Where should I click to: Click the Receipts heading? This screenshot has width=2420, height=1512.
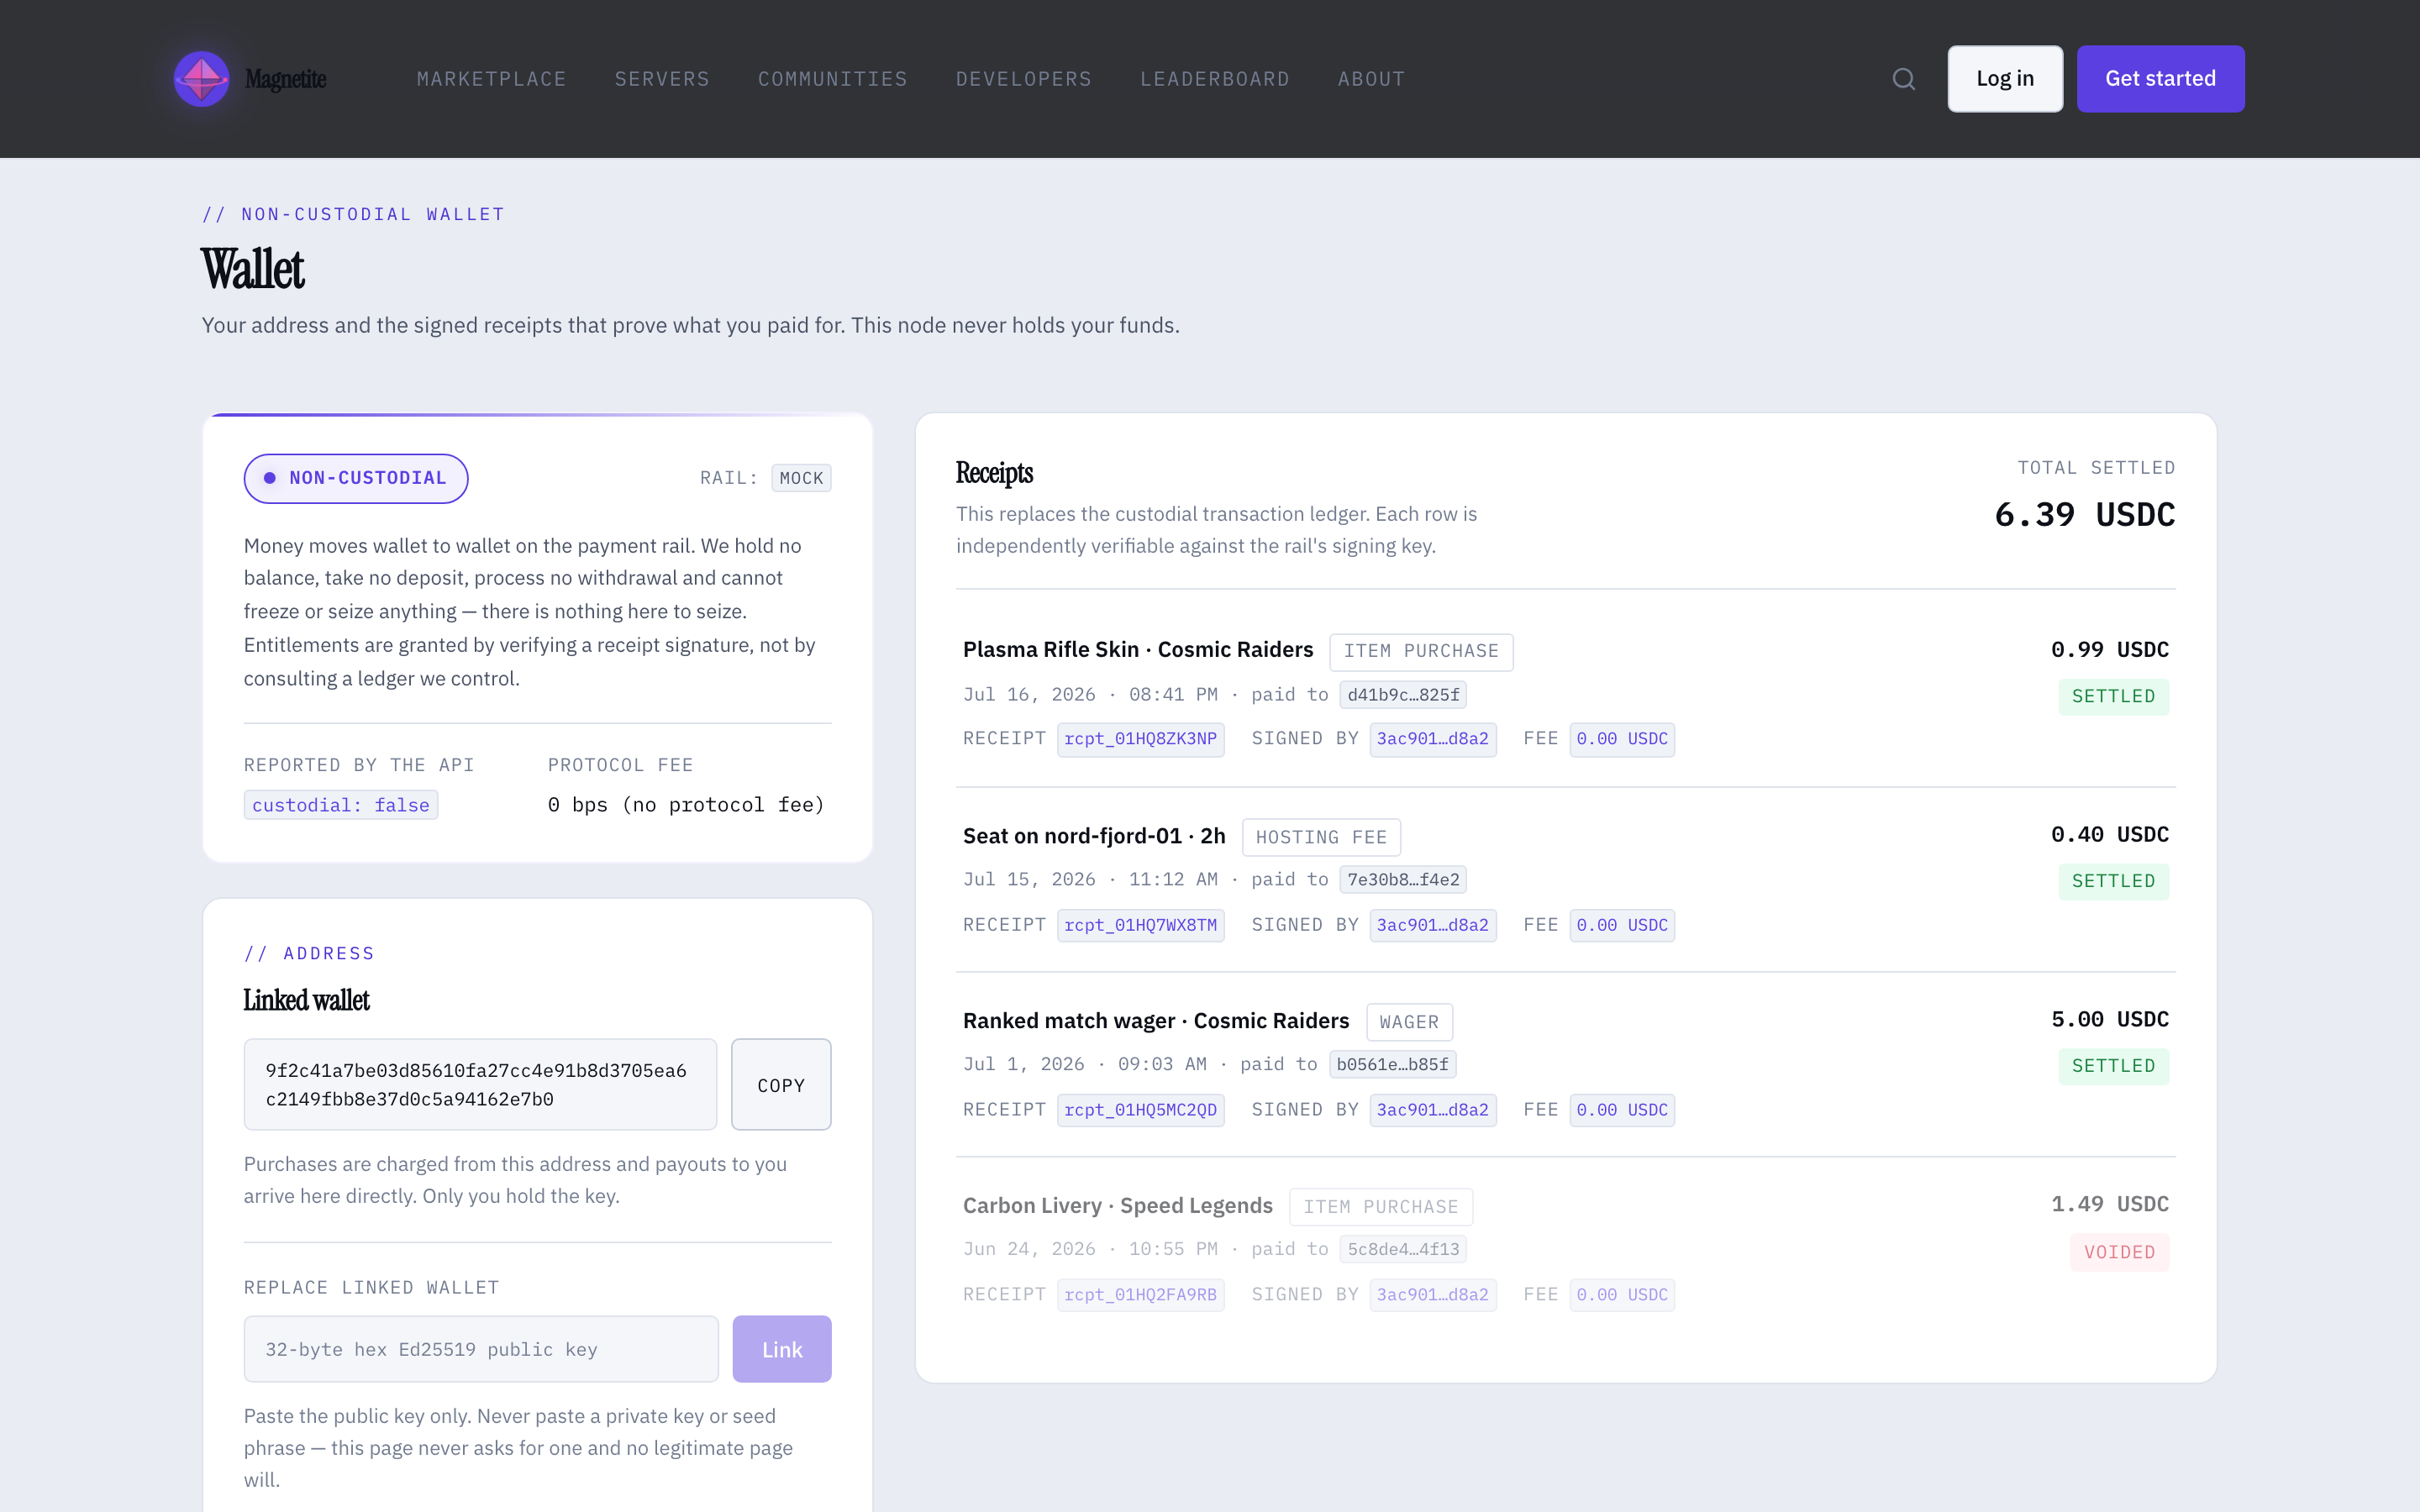[x=994, y=473]
